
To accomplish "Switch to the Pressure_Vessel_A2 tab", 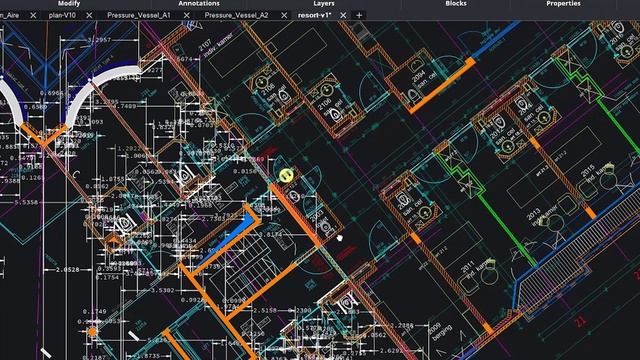I will pyautogui.click(x=236, y=15).
